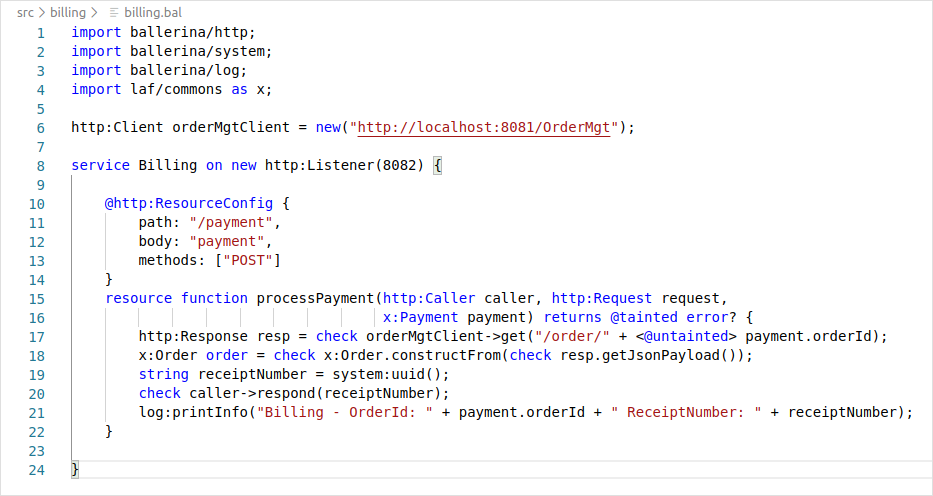This screenshot has height=496, width=933.
Task: Click 'http:Listener(8082)' text
Action: tap(345, 165)
